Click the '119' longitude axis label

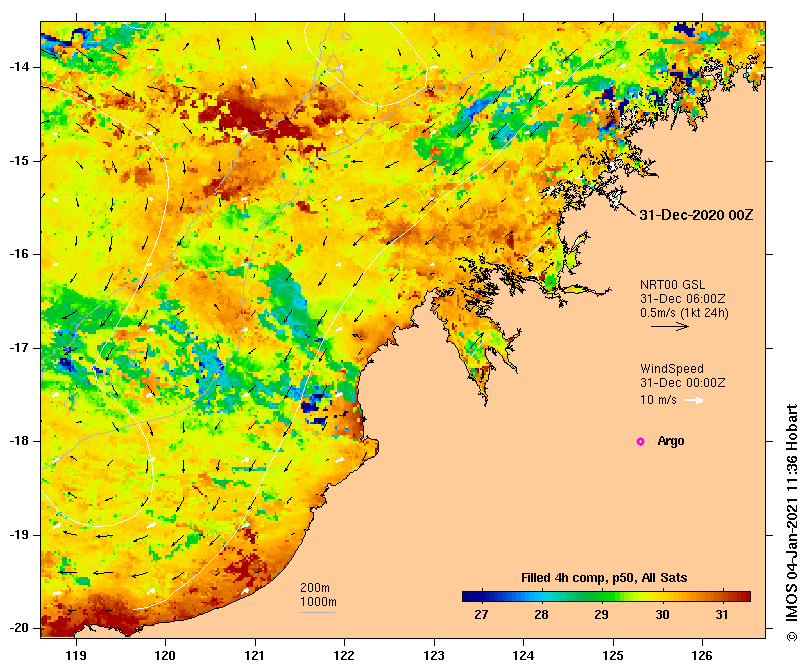coord(76,656)
